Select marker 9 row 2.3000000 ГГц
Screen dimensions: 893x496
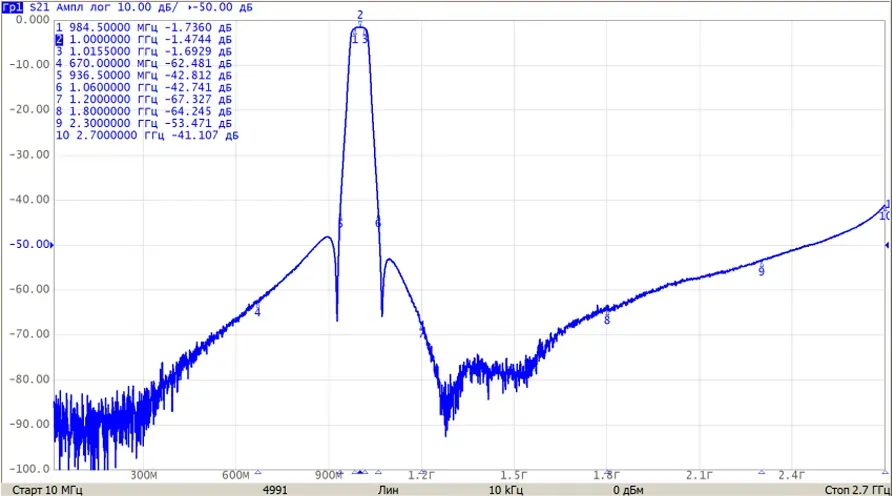[x=144, y=123]
